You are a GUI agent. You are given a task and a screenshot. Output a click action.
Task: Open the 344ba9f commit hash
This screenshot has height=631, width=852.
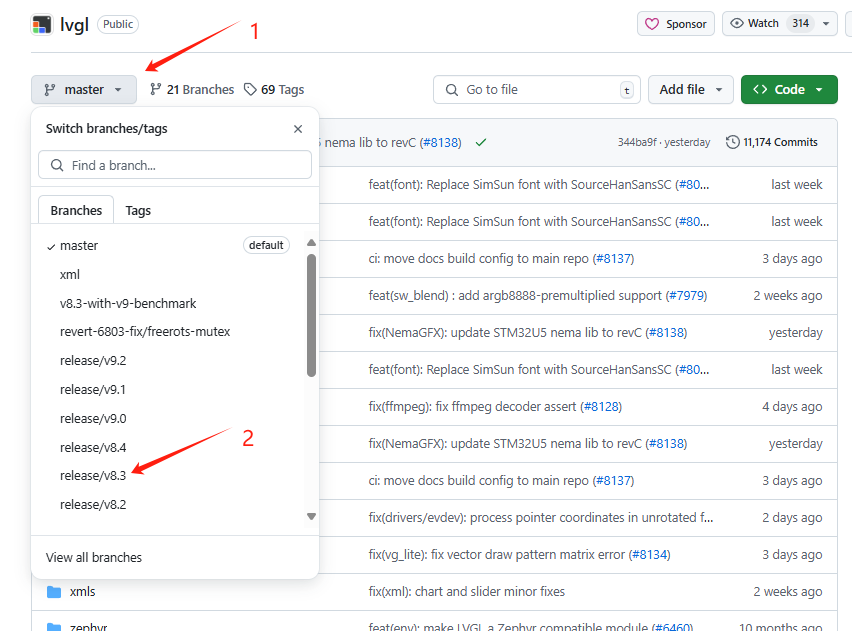point(637,142)
